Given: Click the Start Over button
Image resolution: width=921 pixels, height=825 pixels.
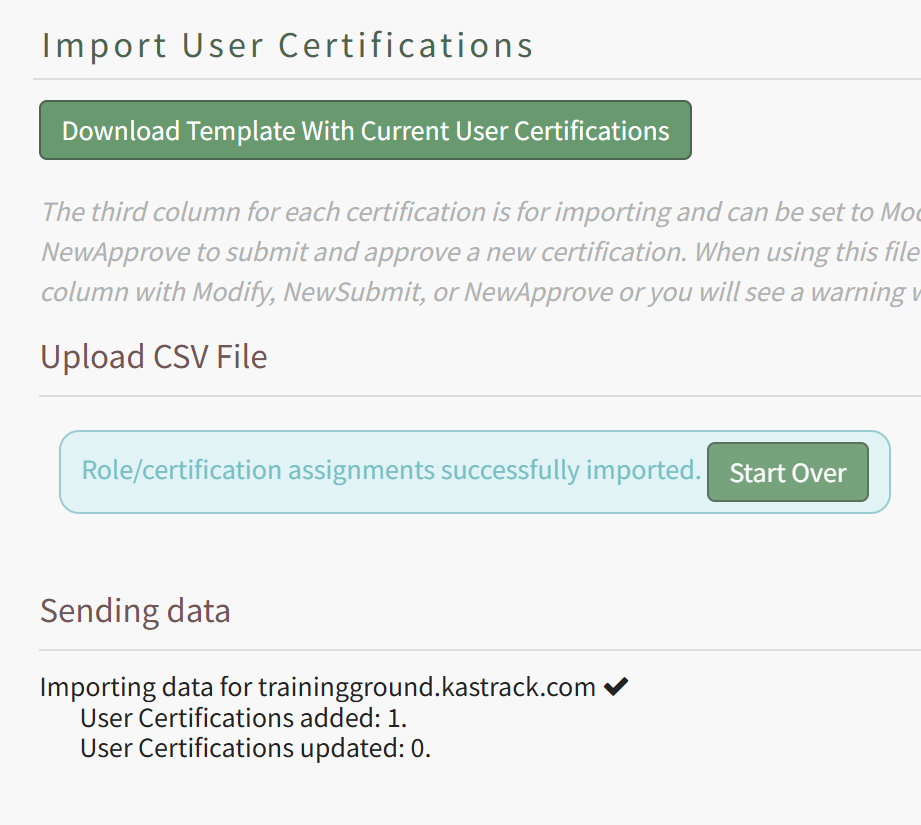Looking at the screenshot, I should 788,472.
